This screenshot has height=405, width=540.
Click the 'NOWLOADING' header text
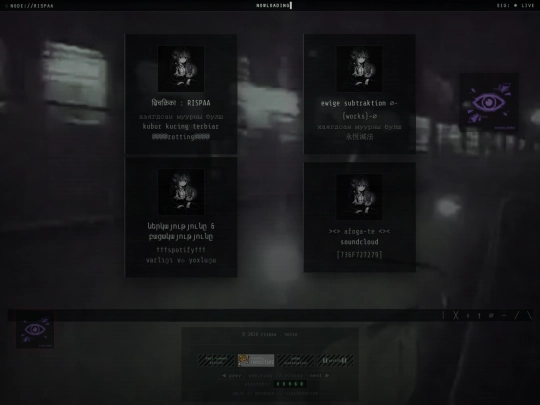273,6
